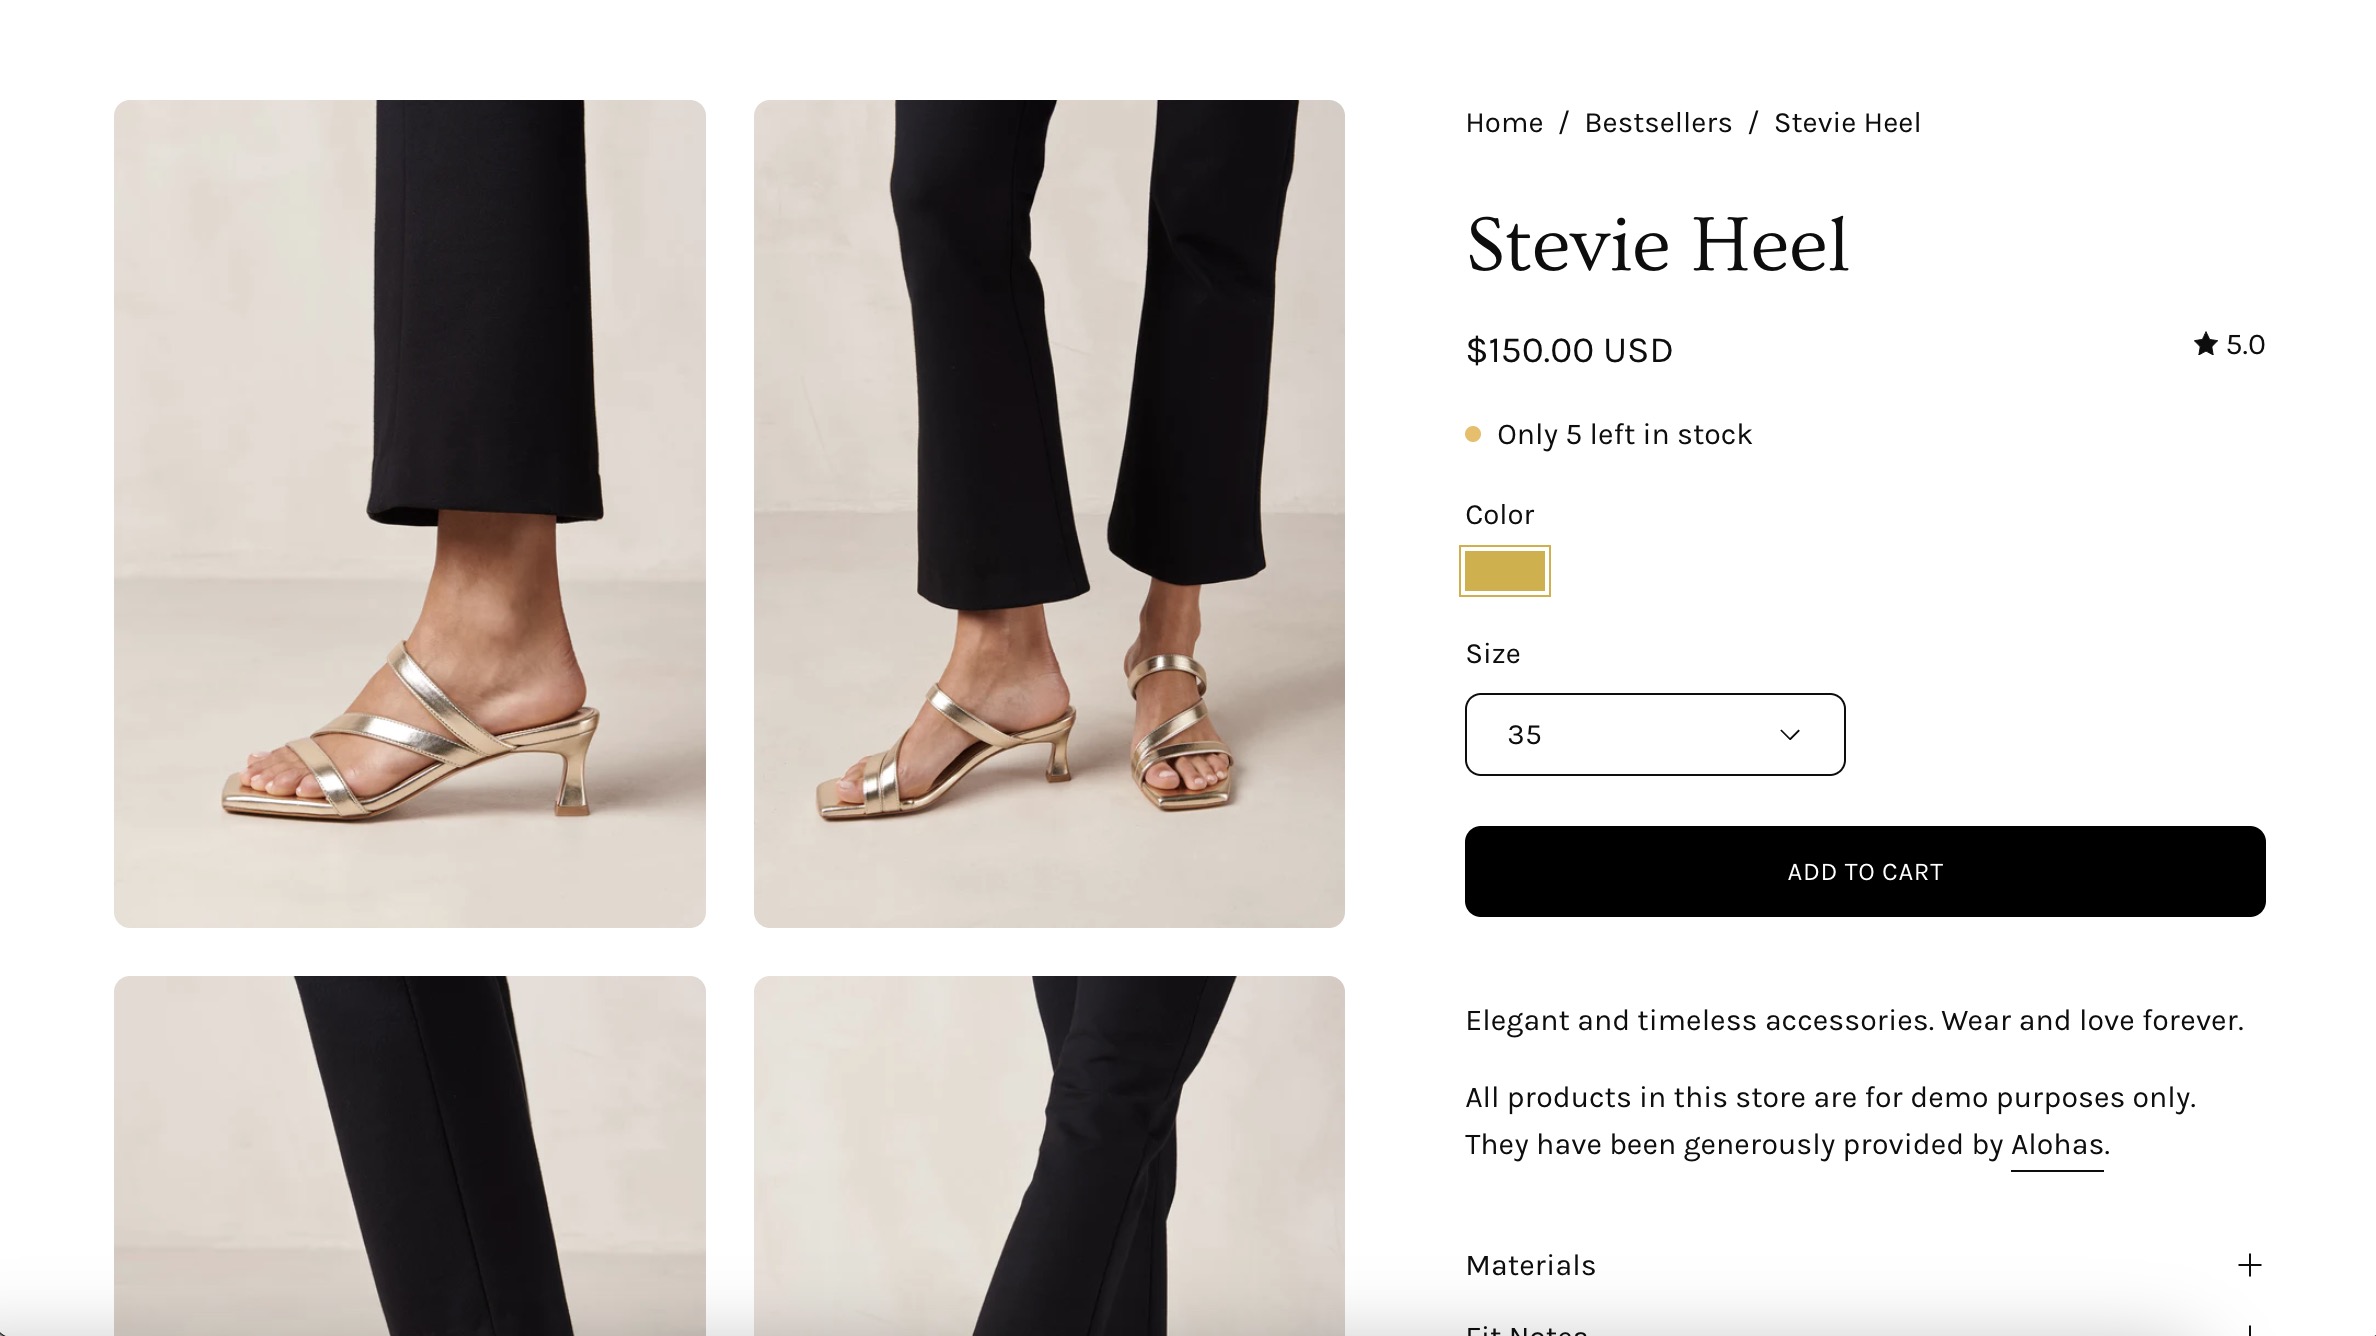Click the yellow low-stock indicator dot
The image size is (2376, 1336).
(1473, 434)
